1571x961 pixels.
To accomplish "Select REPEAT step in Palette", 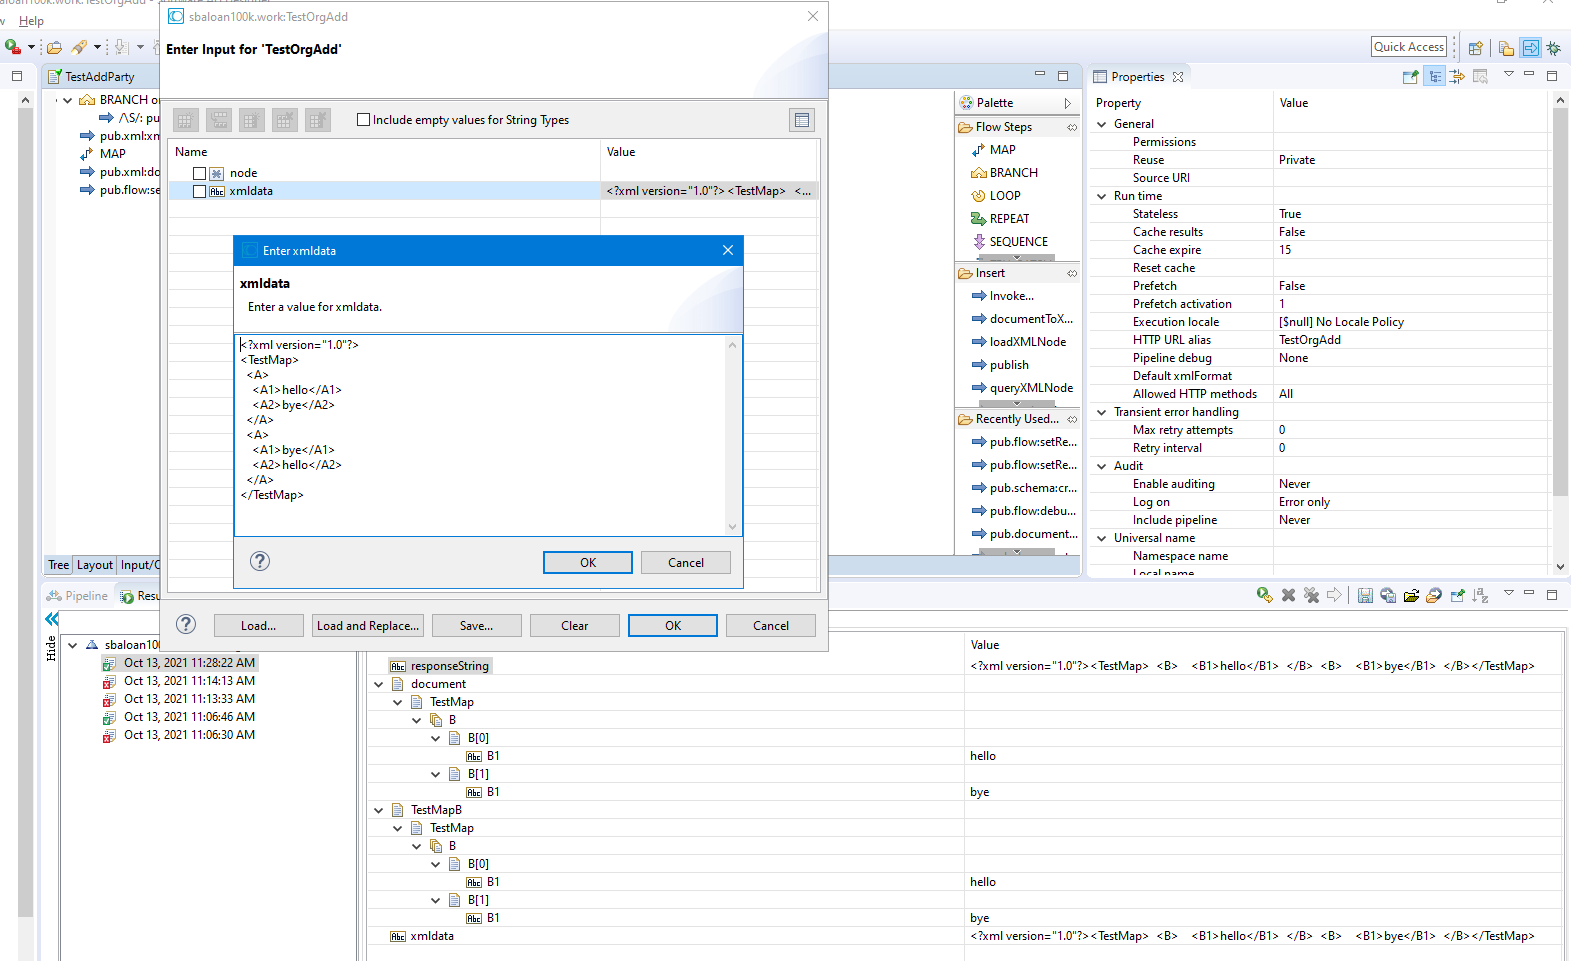I will click(1009, 218).
